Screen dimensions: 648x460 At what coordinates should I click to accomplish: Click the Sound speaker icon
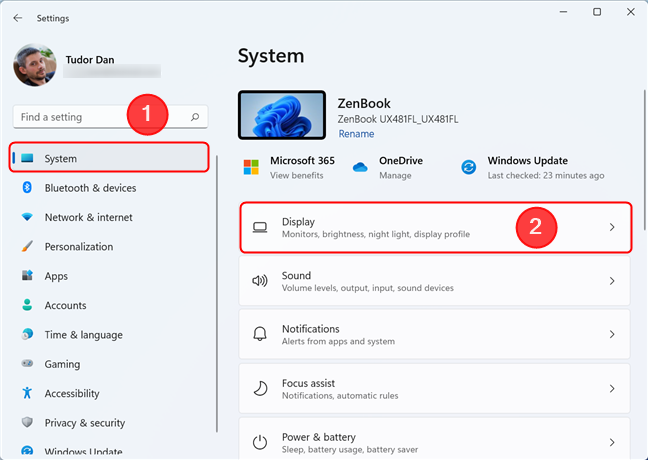[x=260, y=281]
